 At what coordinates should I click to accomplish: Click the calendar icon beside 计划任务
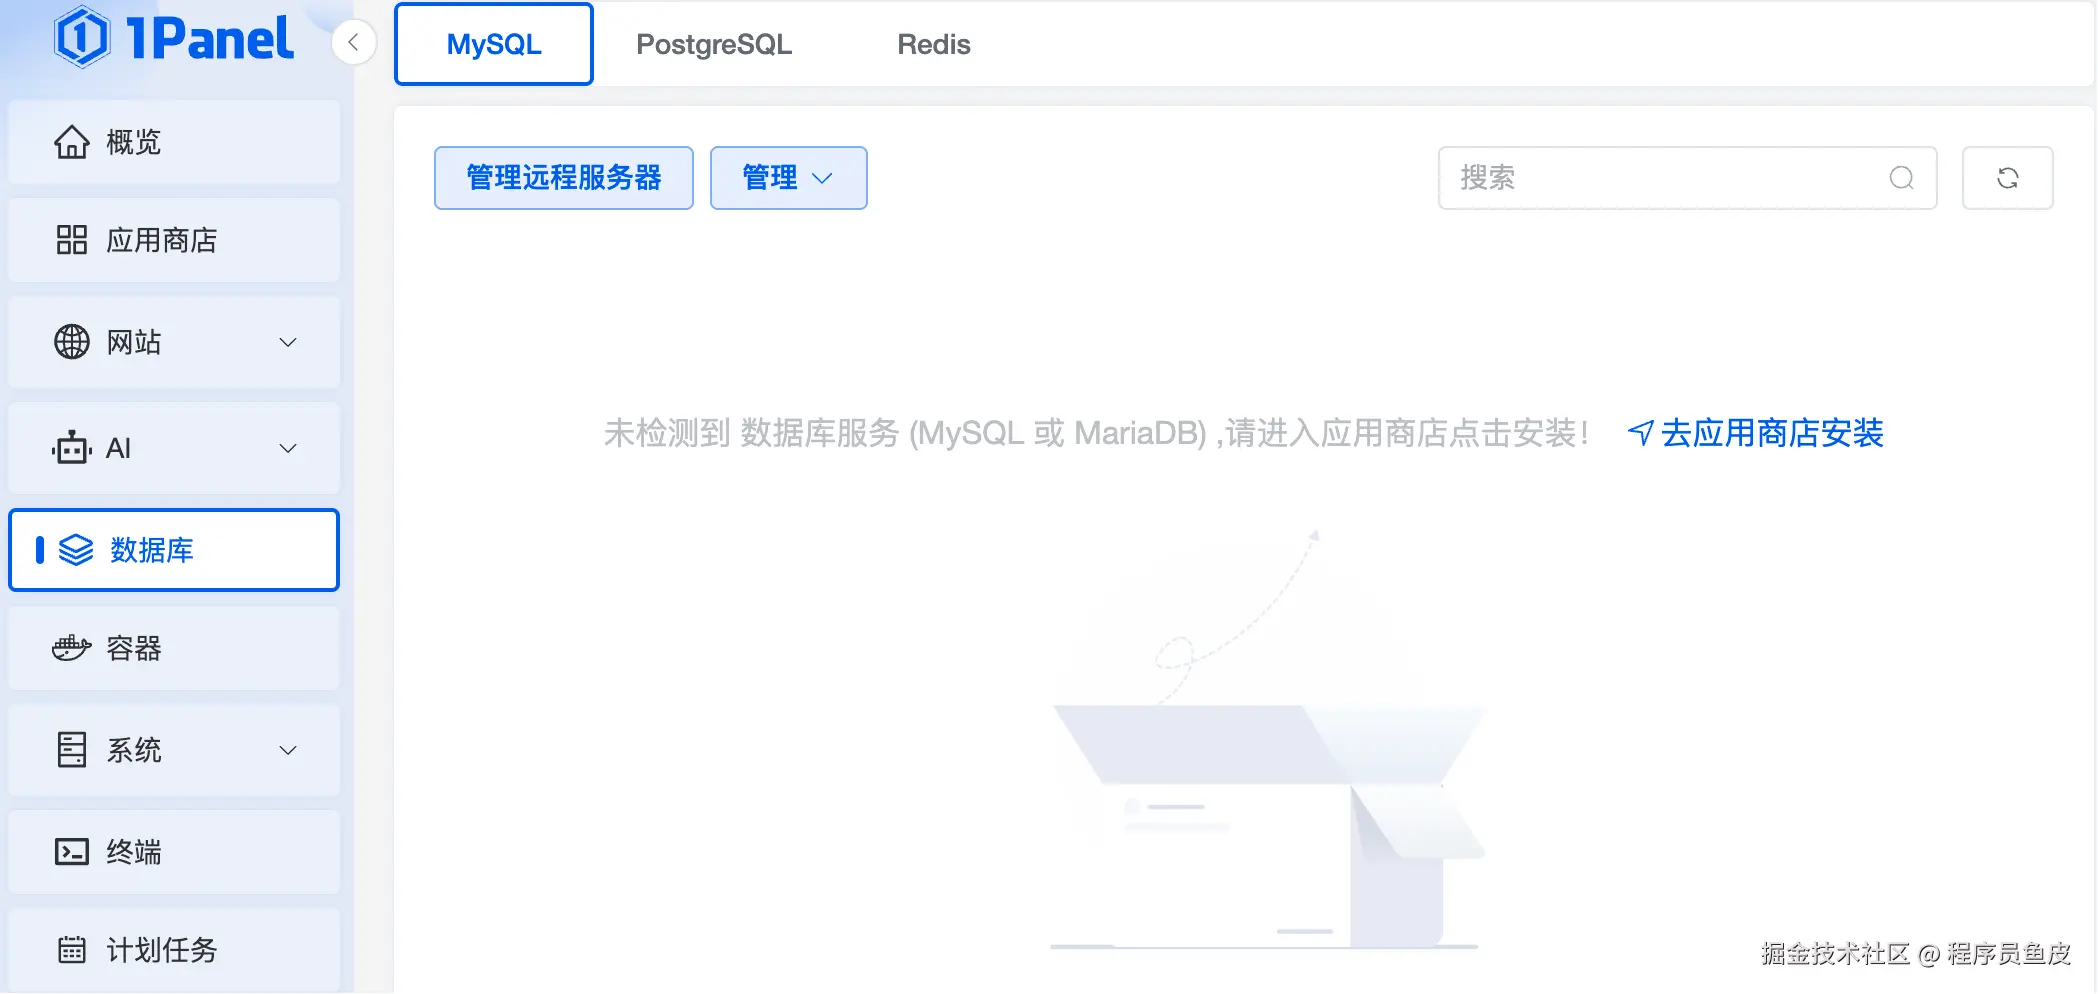(x=72, y=950)
